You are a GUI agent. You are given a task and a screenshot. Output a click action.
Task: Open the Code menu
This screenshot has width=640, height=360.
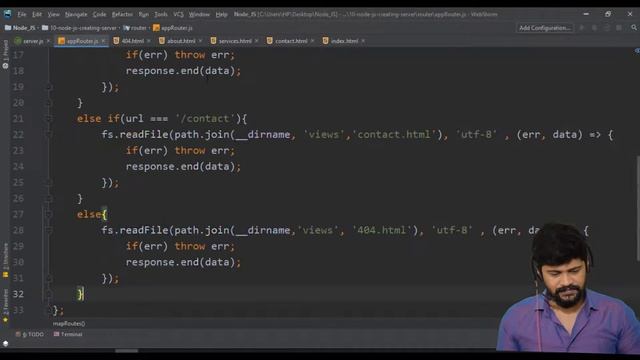coord(99,14)
